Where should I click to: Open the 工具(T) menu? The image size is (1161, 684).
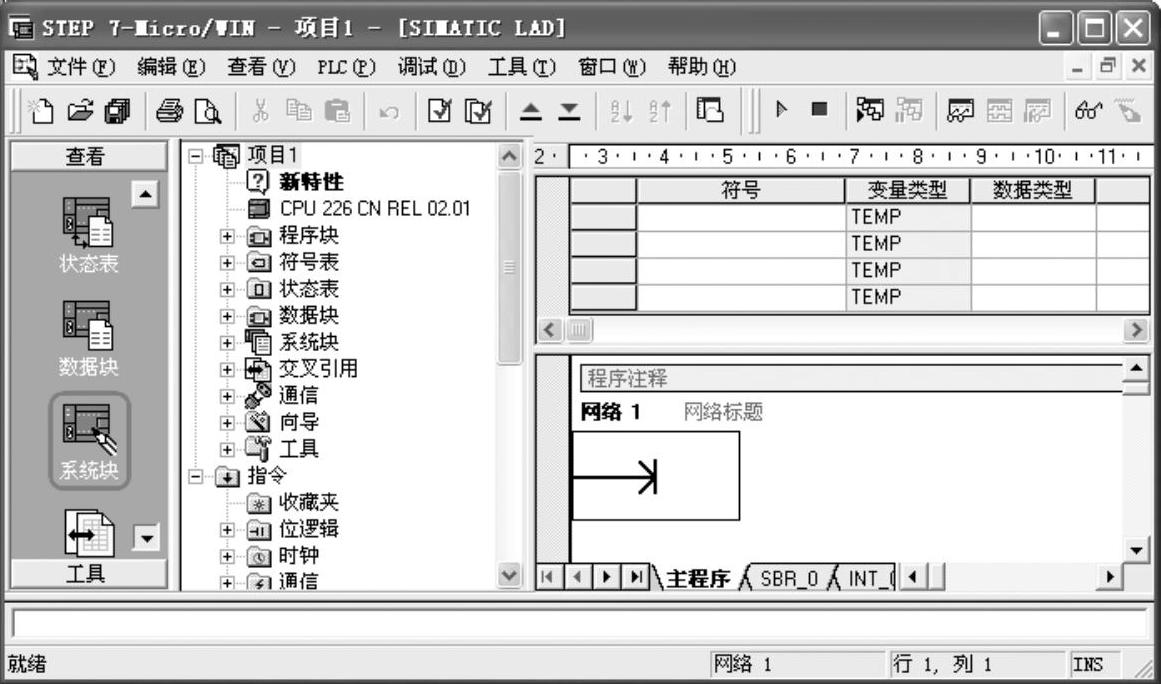pyautogui.click(x=521, y=68)
